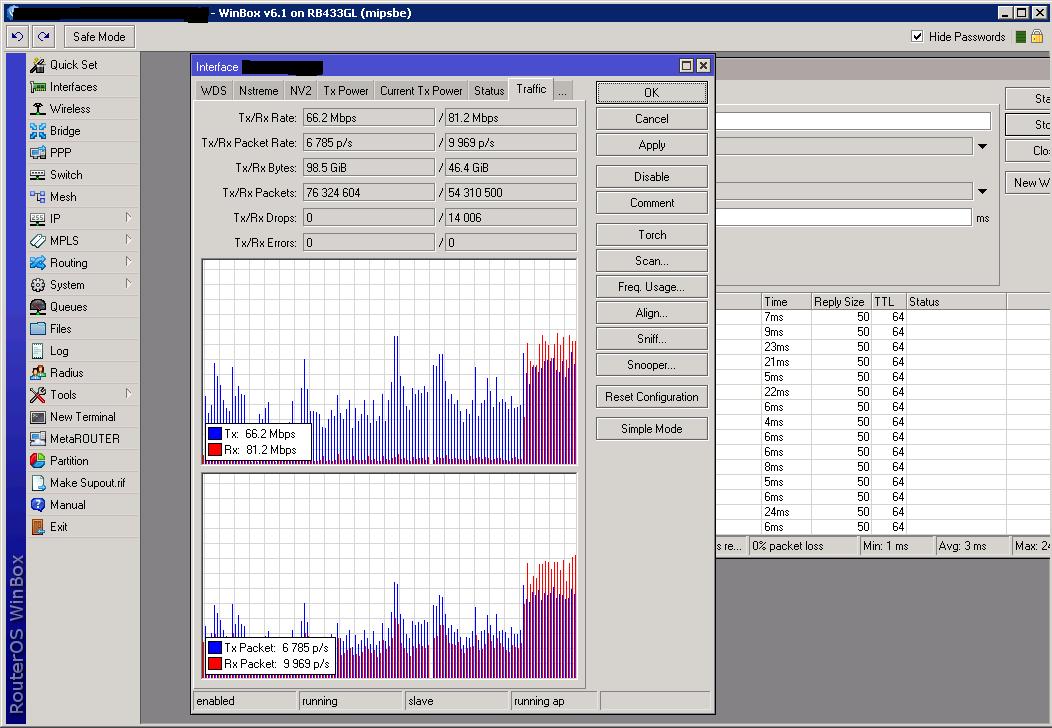The height and width of the screenshot is (728, 1052).
Task: Open the Log sidebar item
Action: point(59,351)
